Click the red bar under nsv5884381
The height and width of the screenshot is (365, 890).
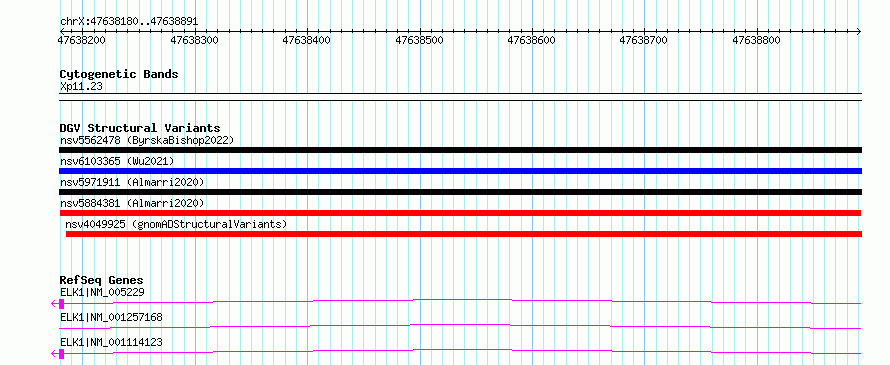coord(460,213)
